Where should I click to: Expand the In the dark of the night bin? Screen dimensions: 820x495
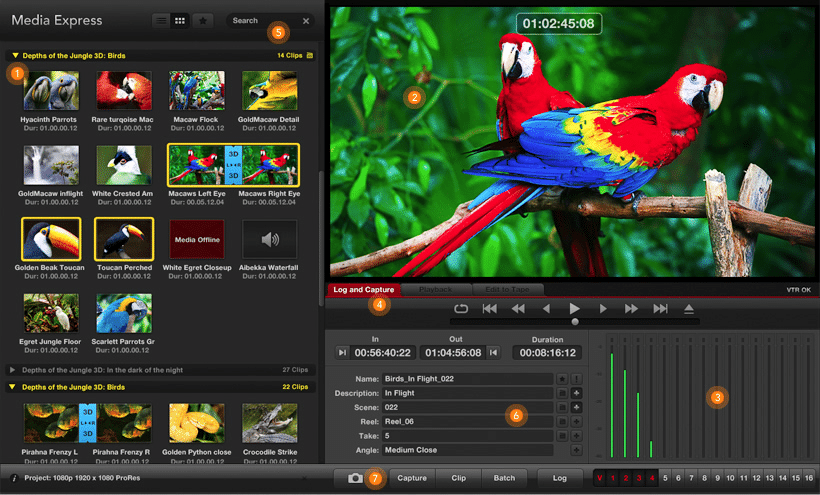point(13,370)
